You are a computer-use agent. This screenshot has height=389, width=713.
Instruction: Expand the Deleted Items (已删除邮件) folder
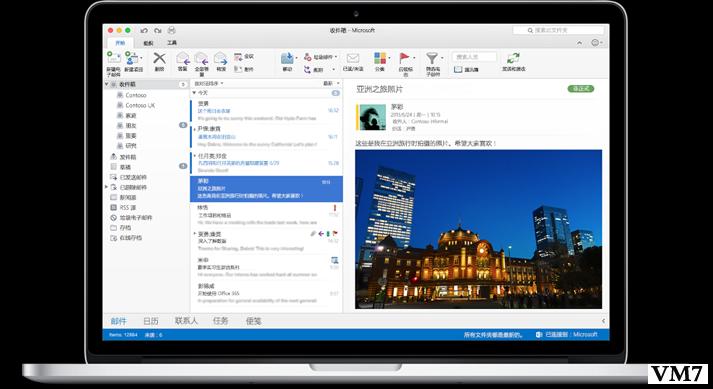pyautogui.click(x=107, y=187)
